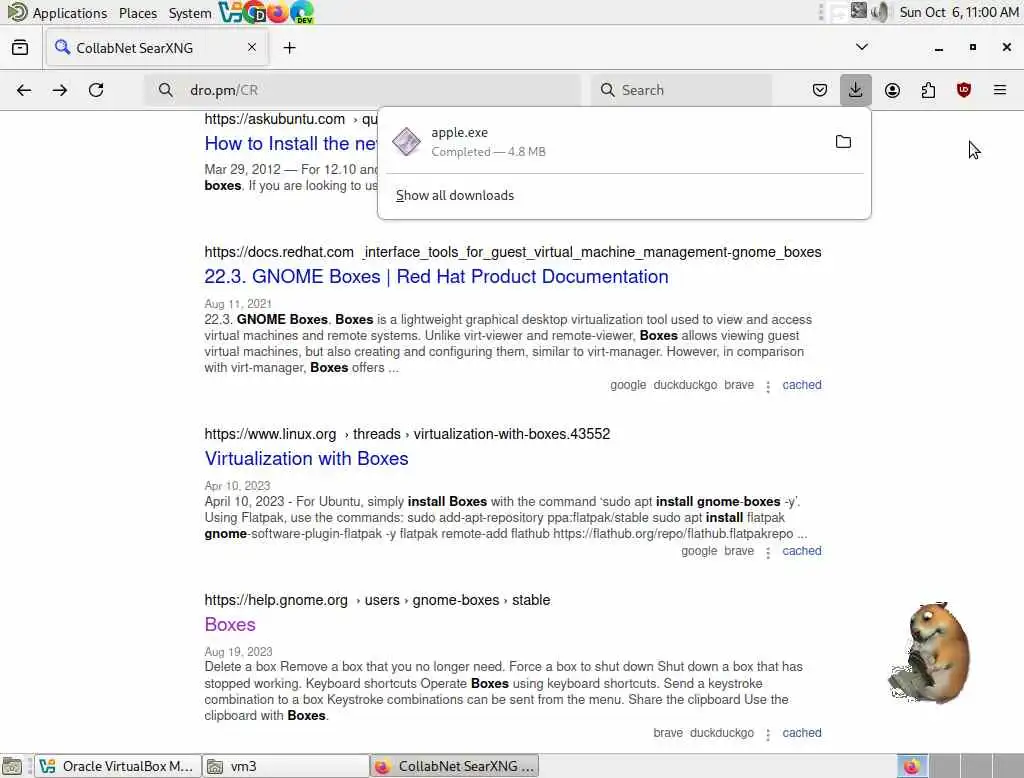Switch to CollabNet SearXNG taskbar window
This screenshot has height=778, width=1024.
(x=455, y=766)
